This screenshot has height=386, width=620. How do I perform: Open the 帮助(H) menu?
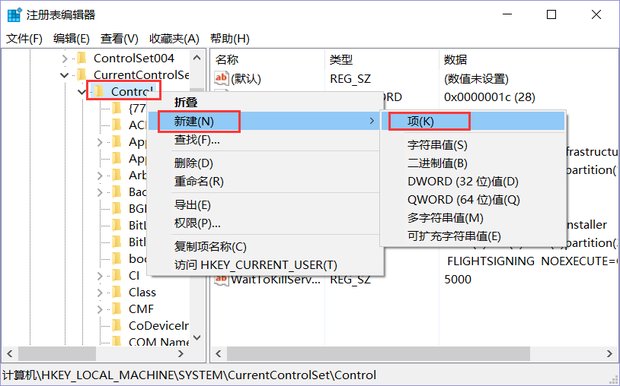point(230,38)
